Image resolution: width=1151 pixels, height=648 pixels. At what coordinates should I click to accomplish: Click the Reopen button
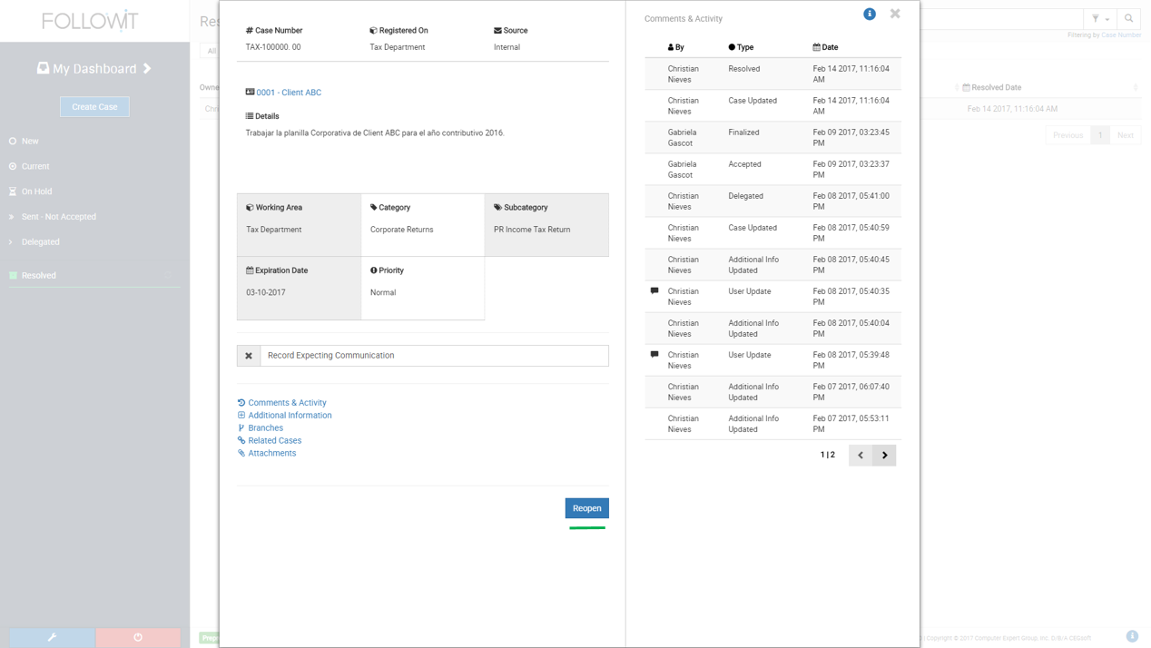click(587, 508)
